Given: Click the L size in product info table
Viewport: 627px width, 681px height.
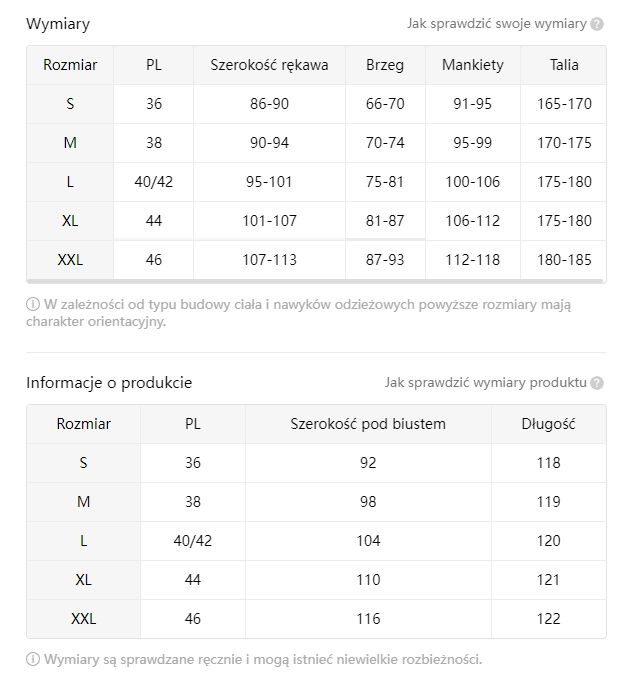Looking at the screenshot, I should coord(84,541).
